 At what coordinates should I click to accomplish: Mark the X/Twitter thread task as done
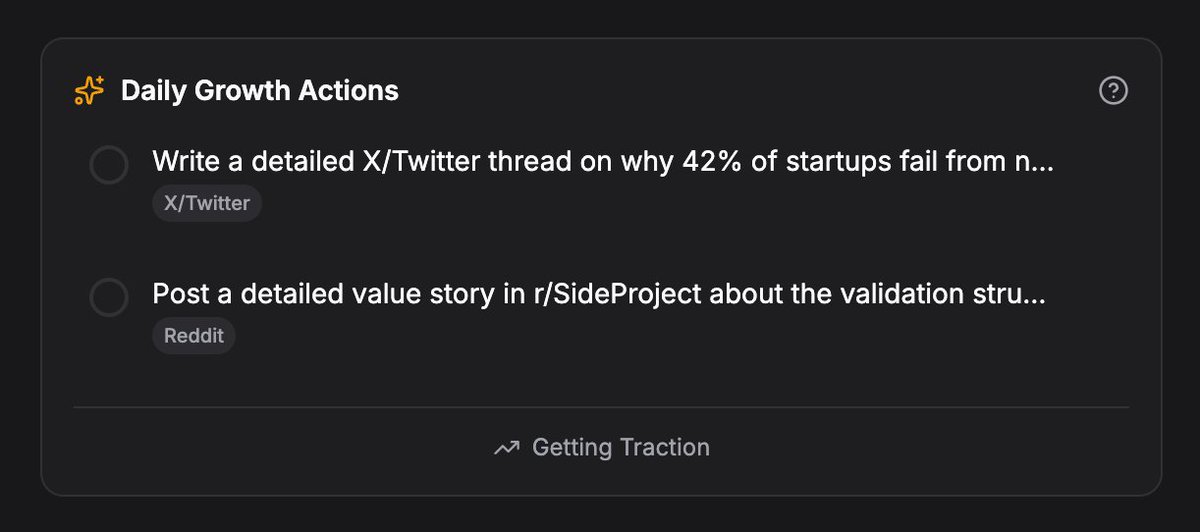[x=109, y=165]
